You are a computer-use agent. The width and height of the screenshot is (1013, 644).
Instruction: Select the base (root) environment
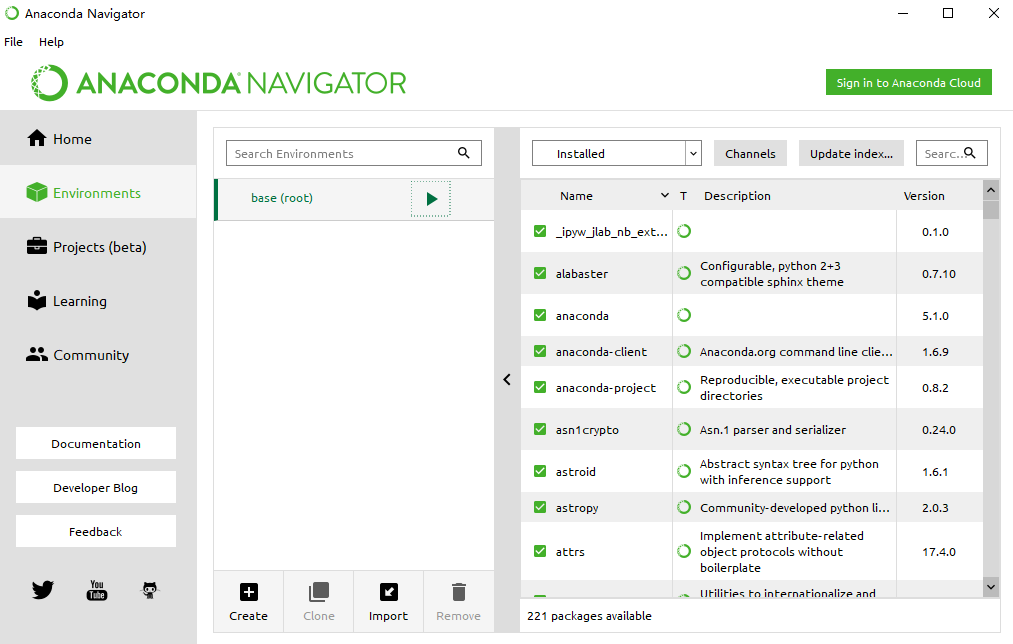click(354, 198)
